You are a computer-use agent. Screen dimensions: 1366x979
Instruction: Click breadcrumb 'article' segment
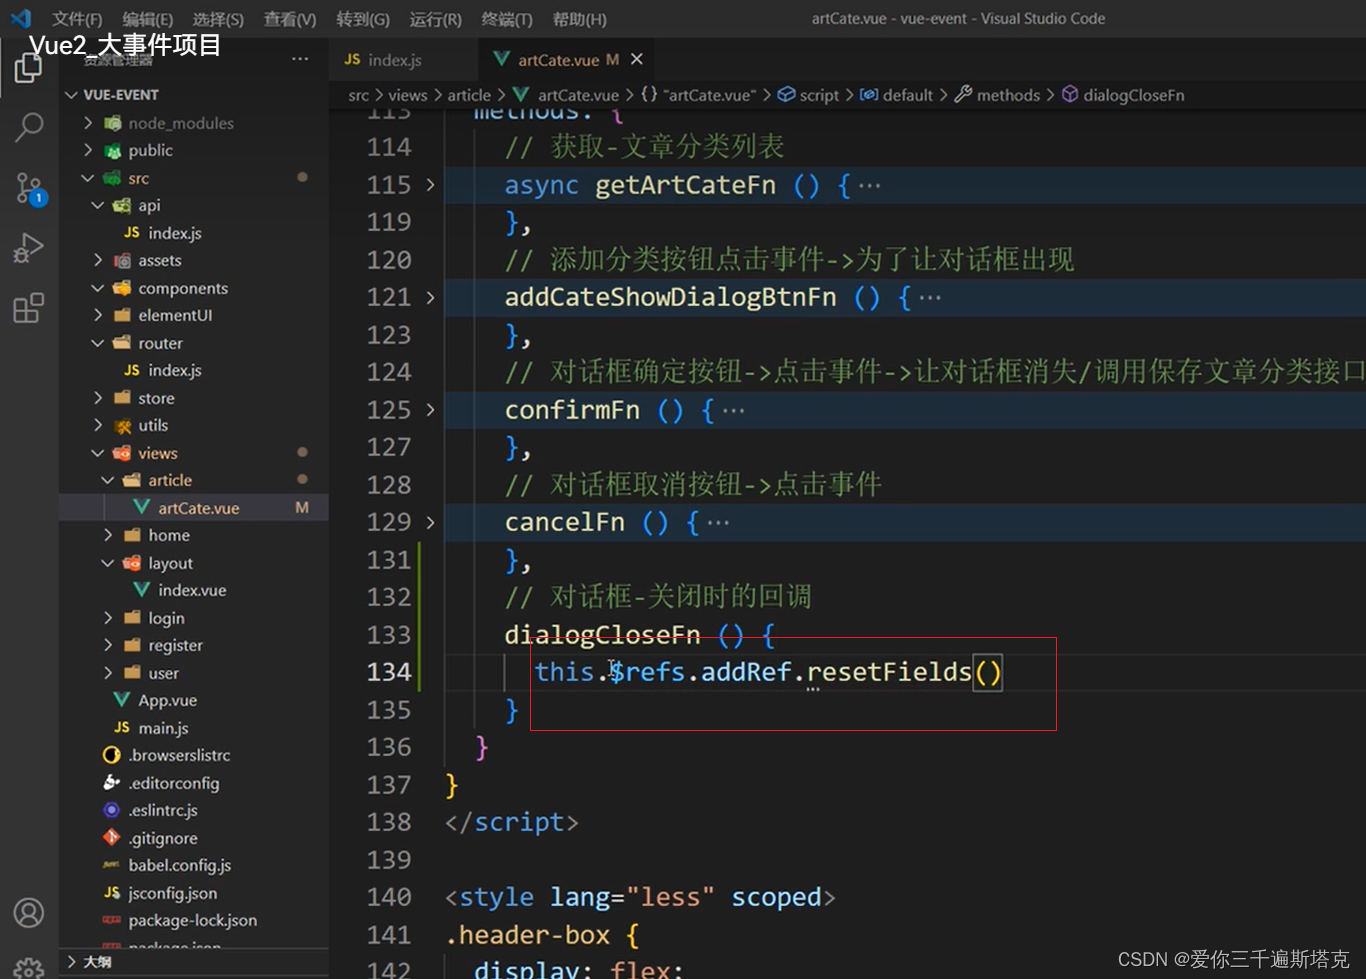coord(469,95)
